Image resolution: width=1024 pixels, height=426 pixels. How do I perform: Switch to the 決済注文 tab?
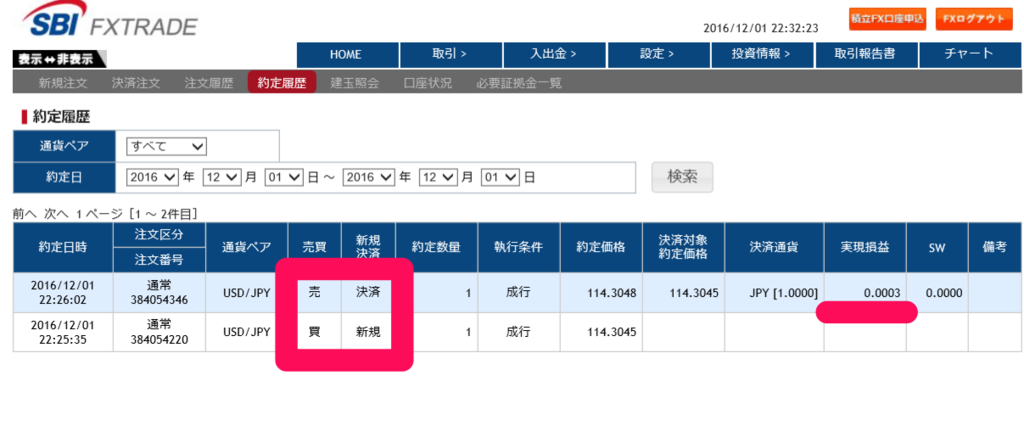point(136,84)
